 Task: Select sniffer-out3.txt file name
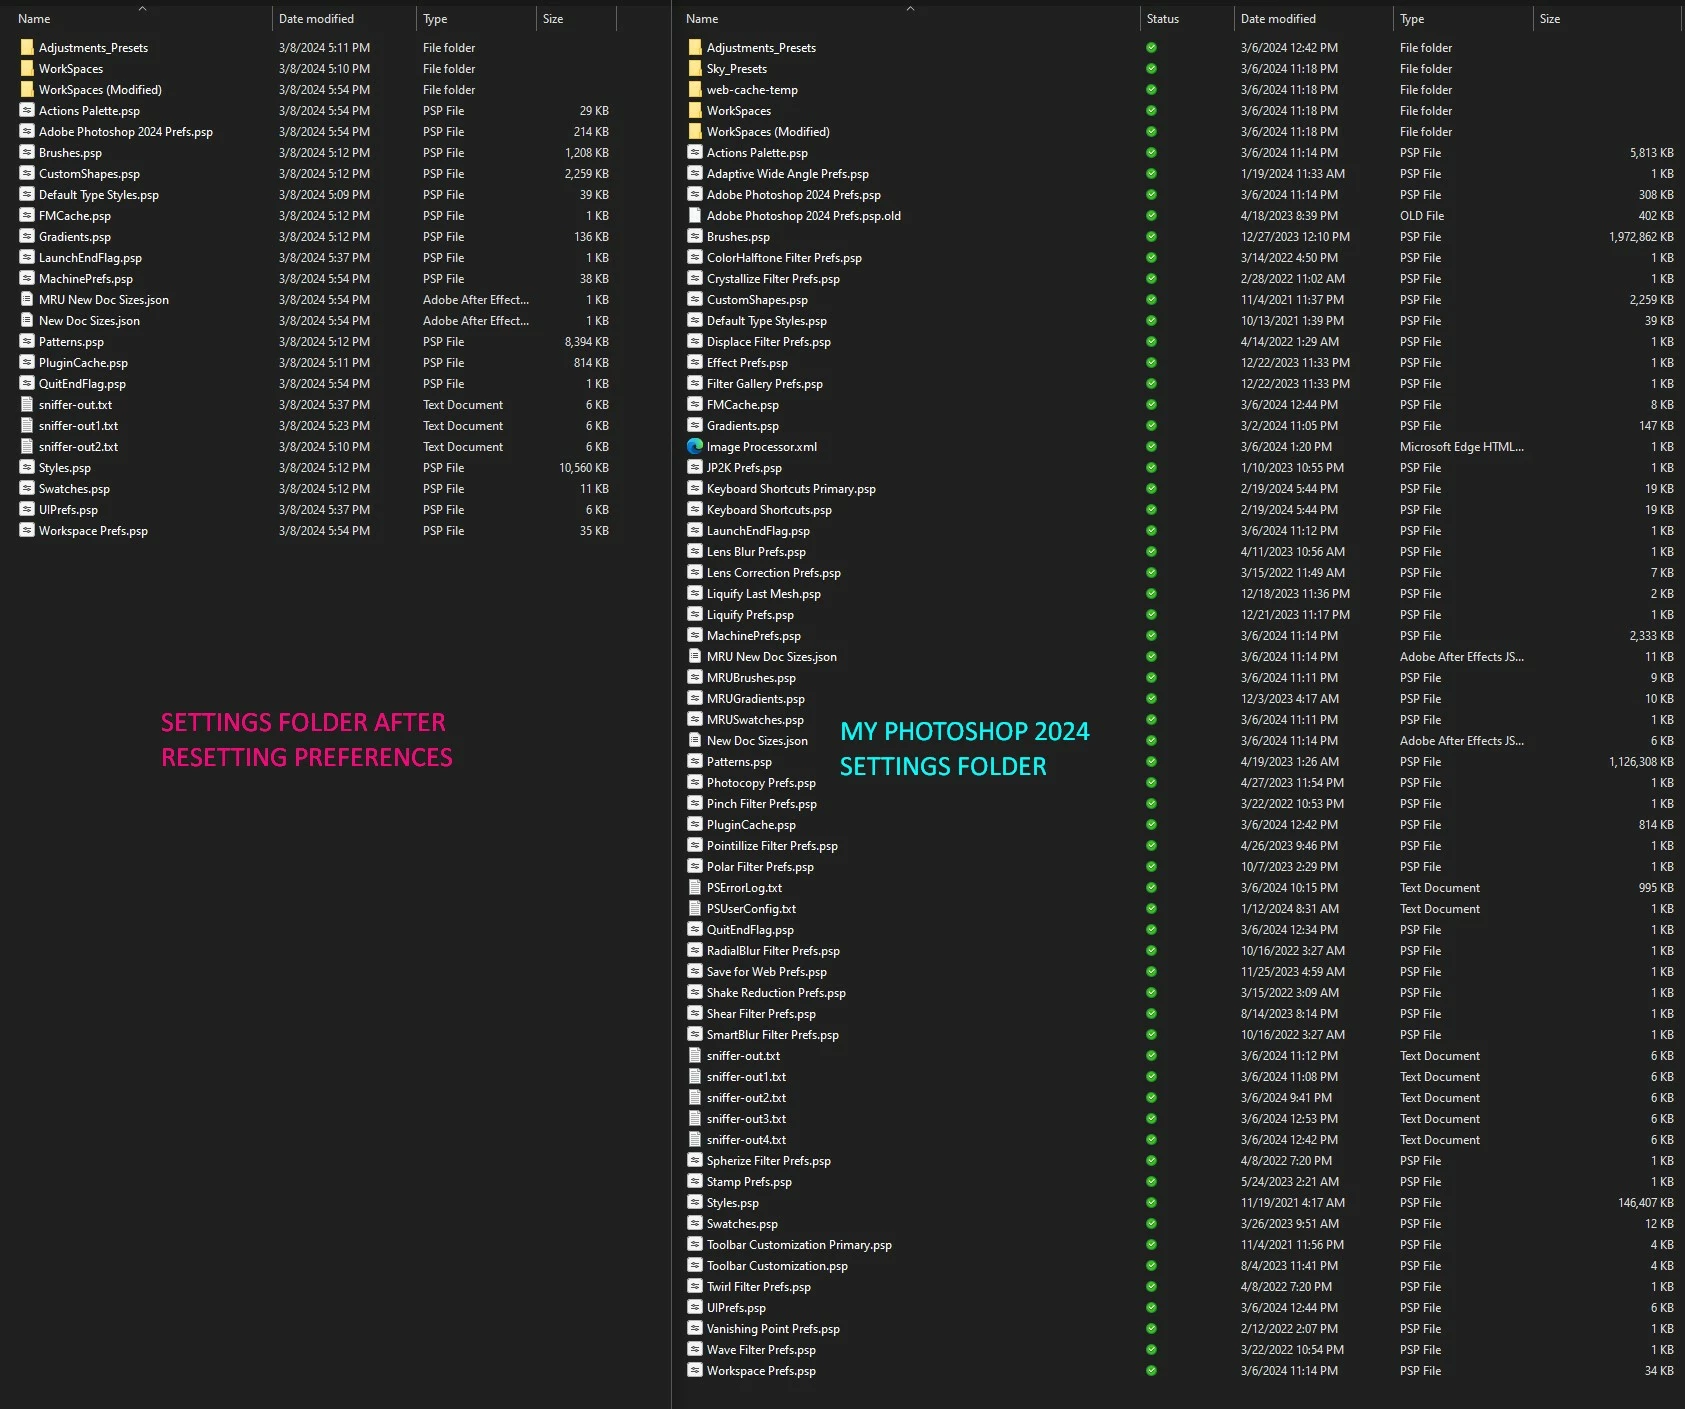point(746,1119)
